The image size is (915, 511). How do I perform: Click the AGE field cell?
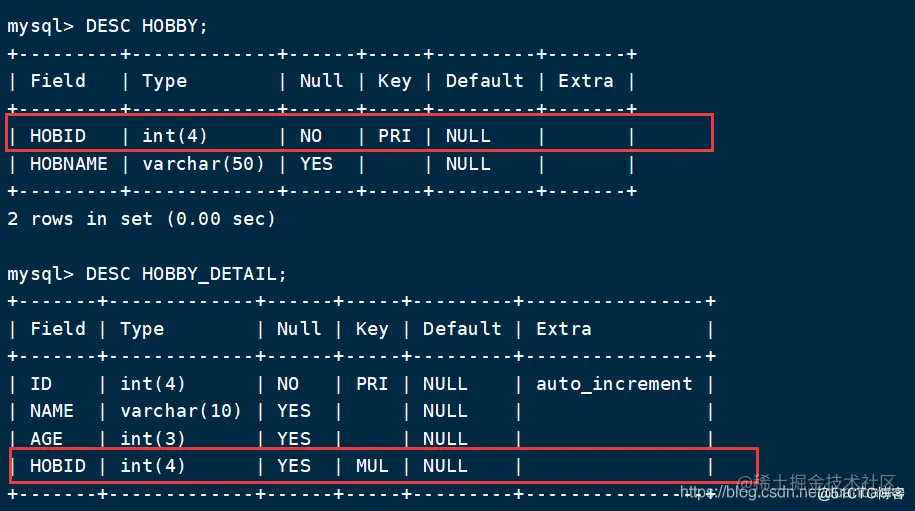click(46, 439)
